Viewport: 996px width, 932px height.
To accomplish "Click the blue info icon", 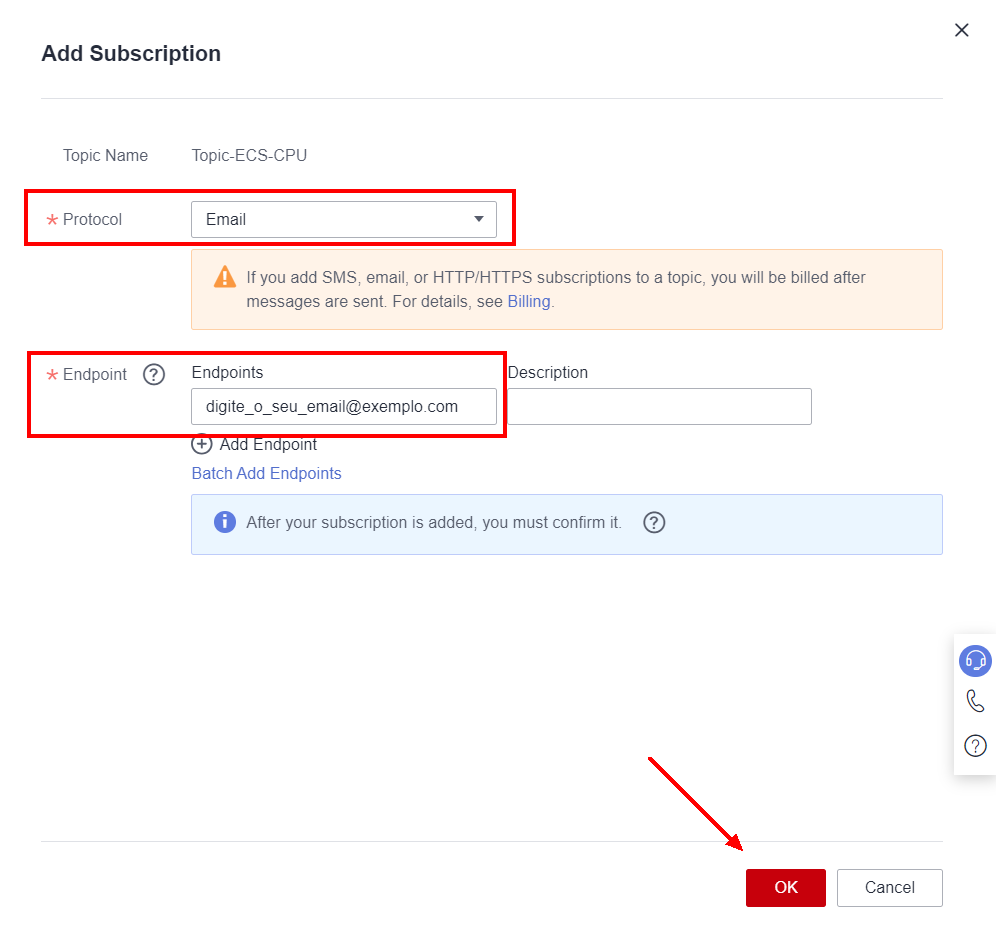I will tap(225, 522).
